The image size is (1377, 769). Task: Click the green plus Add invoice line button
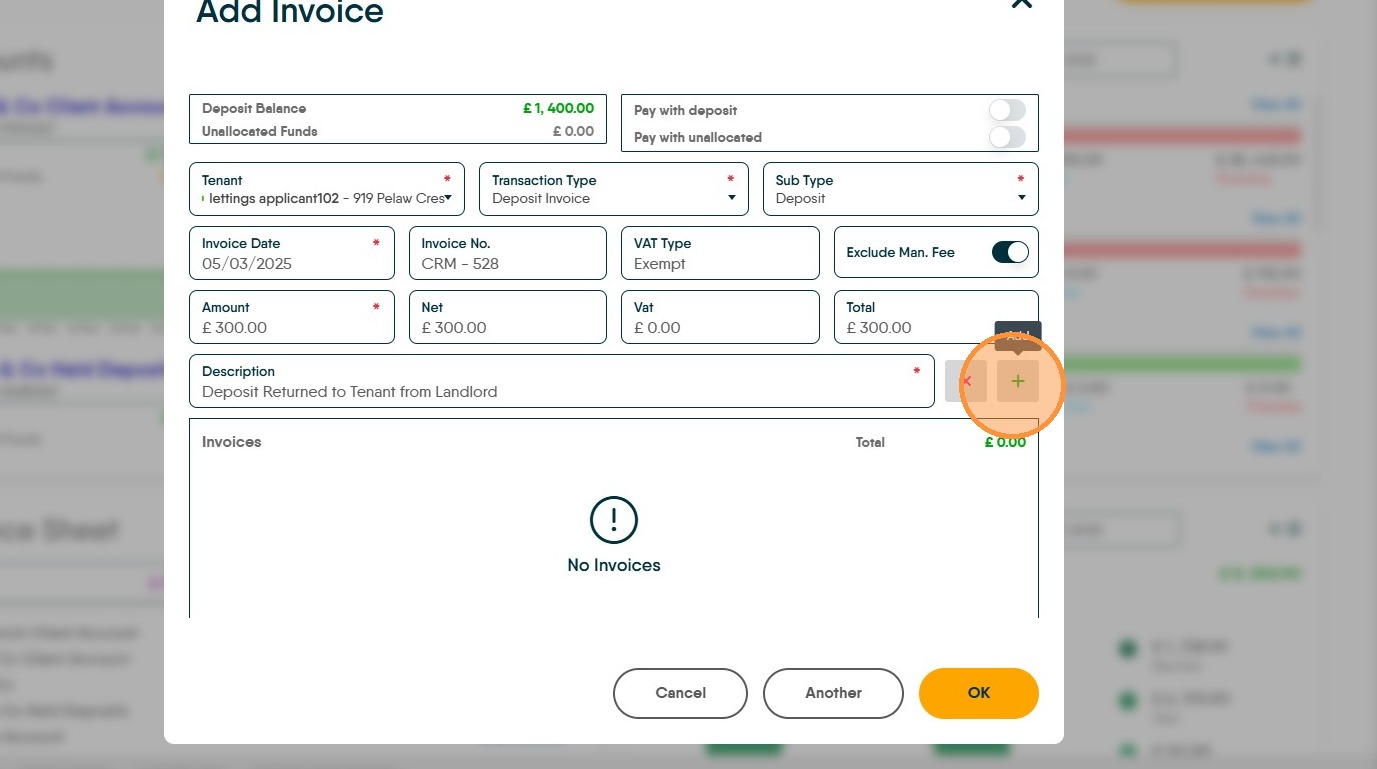point(1018,381)
